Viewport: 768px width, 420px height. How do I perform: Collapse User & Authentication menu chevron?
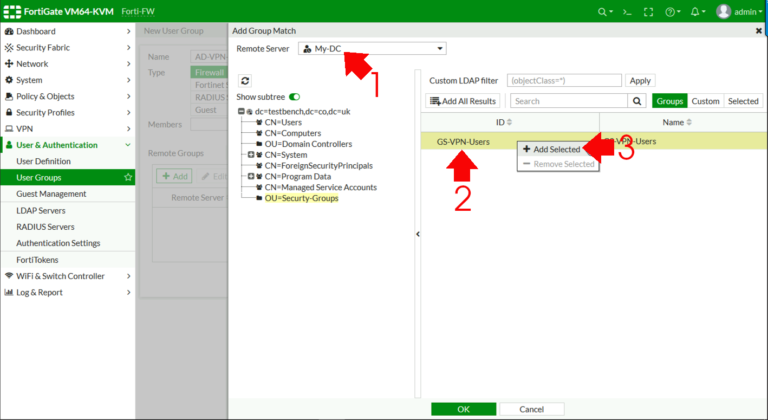(128, 145)
